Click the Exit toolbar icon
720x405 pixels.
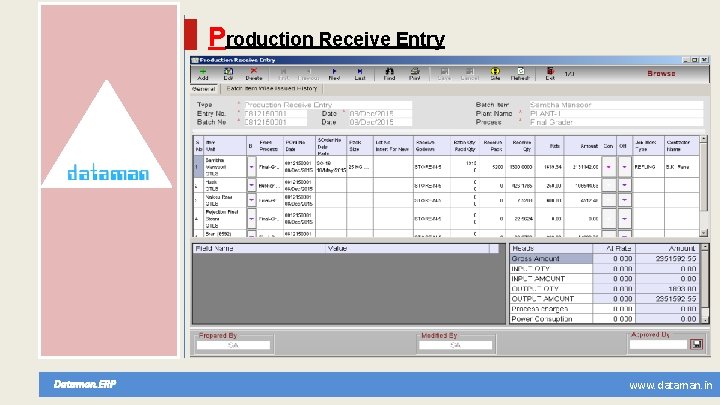pyautogui.click(x=550, y=73)
